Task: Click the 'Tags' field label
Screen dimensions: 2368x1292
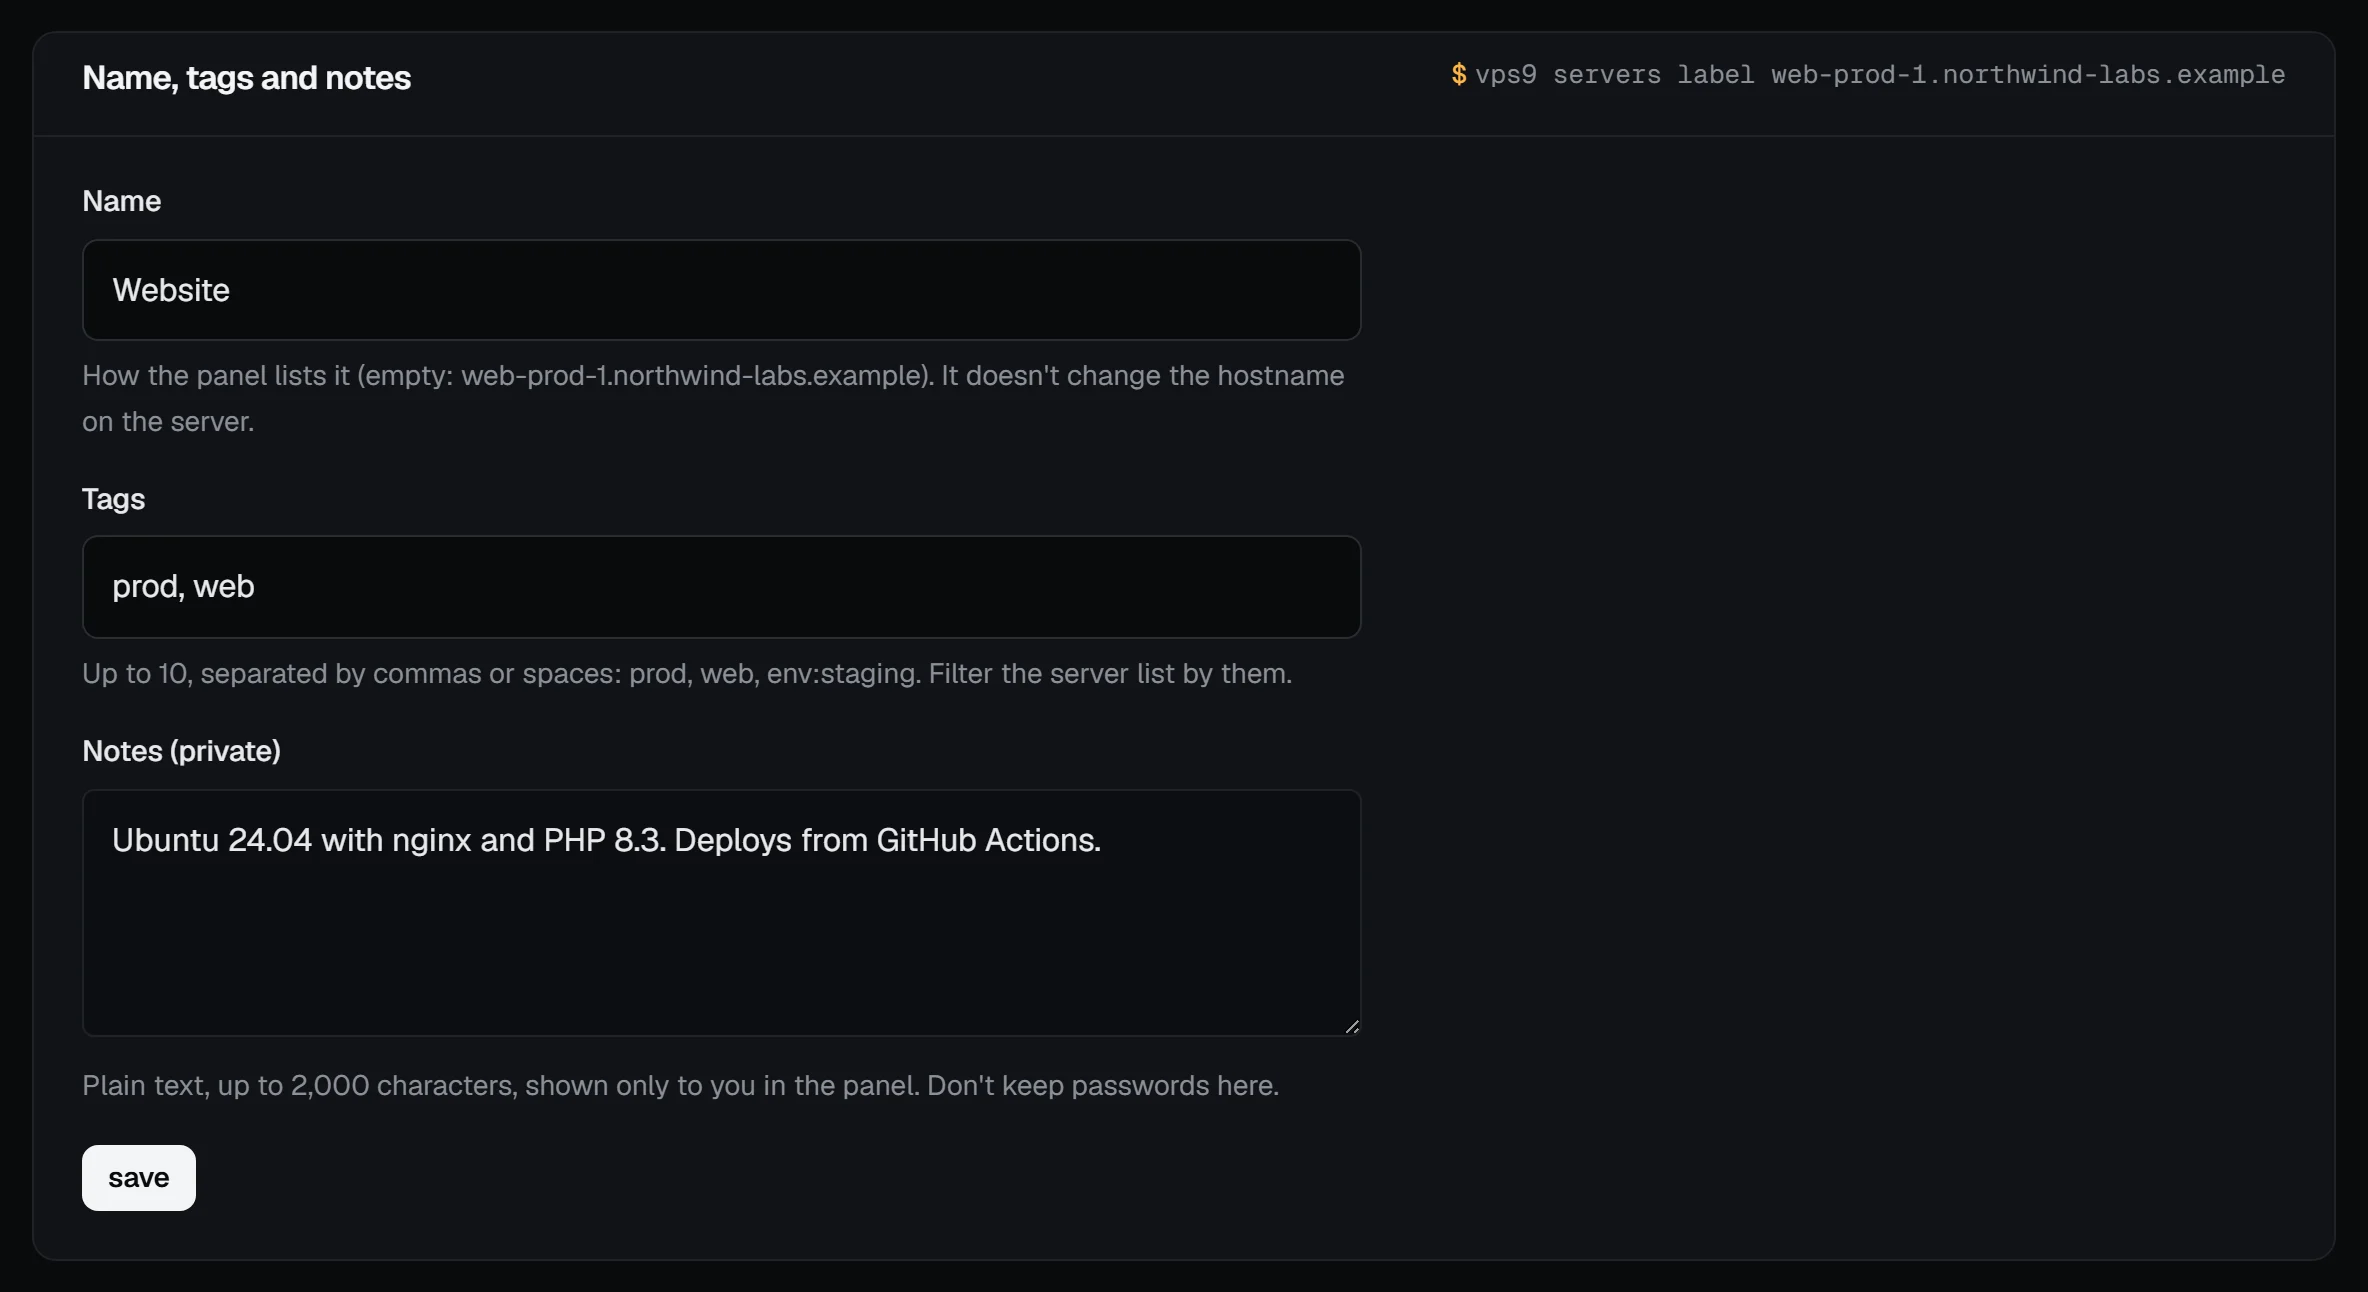Action: (x=113, y=499)
